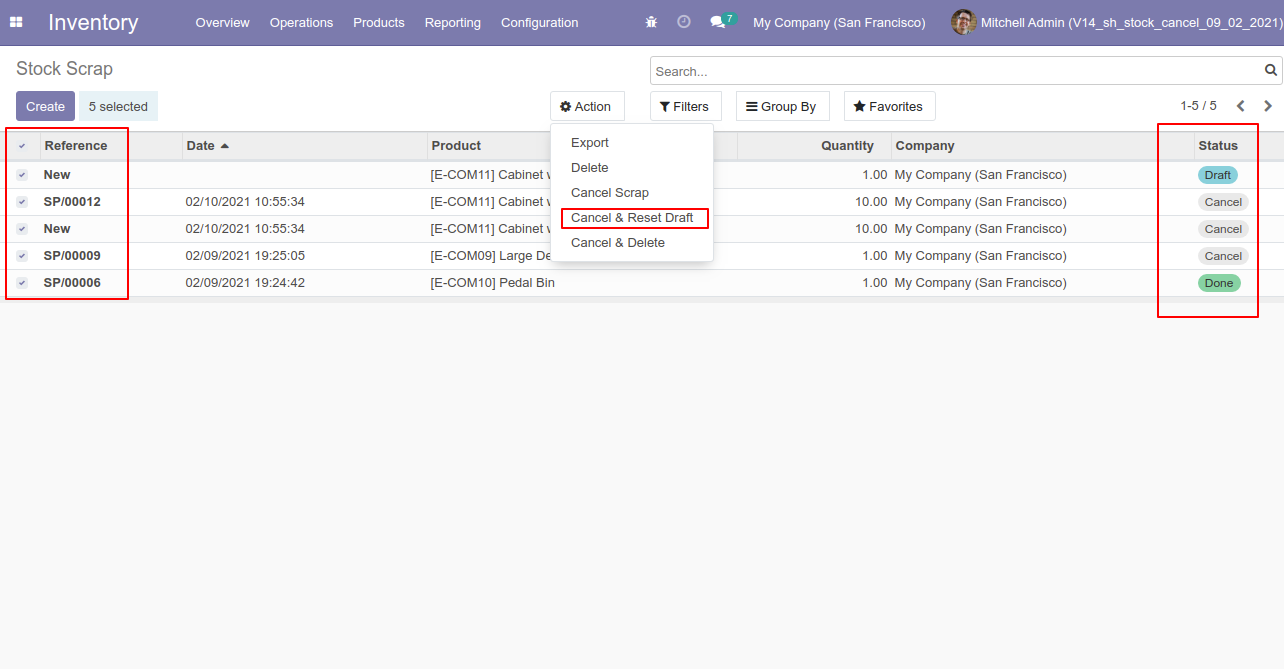Sort by the Date column header
The height and width of the screenshot is (669, 1284).
[x=304, y=146]
